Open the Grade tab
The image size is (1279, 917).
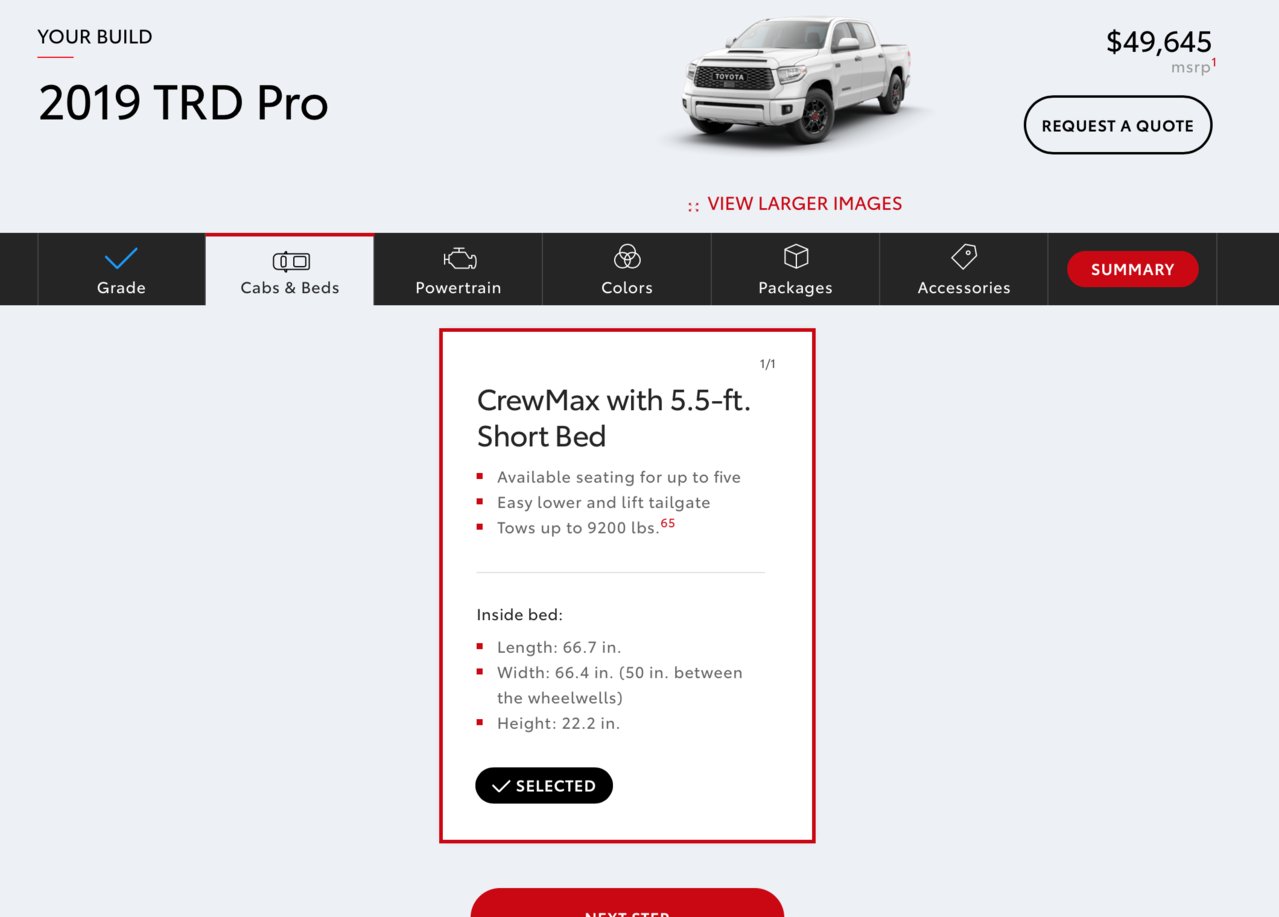click(121, 269)
